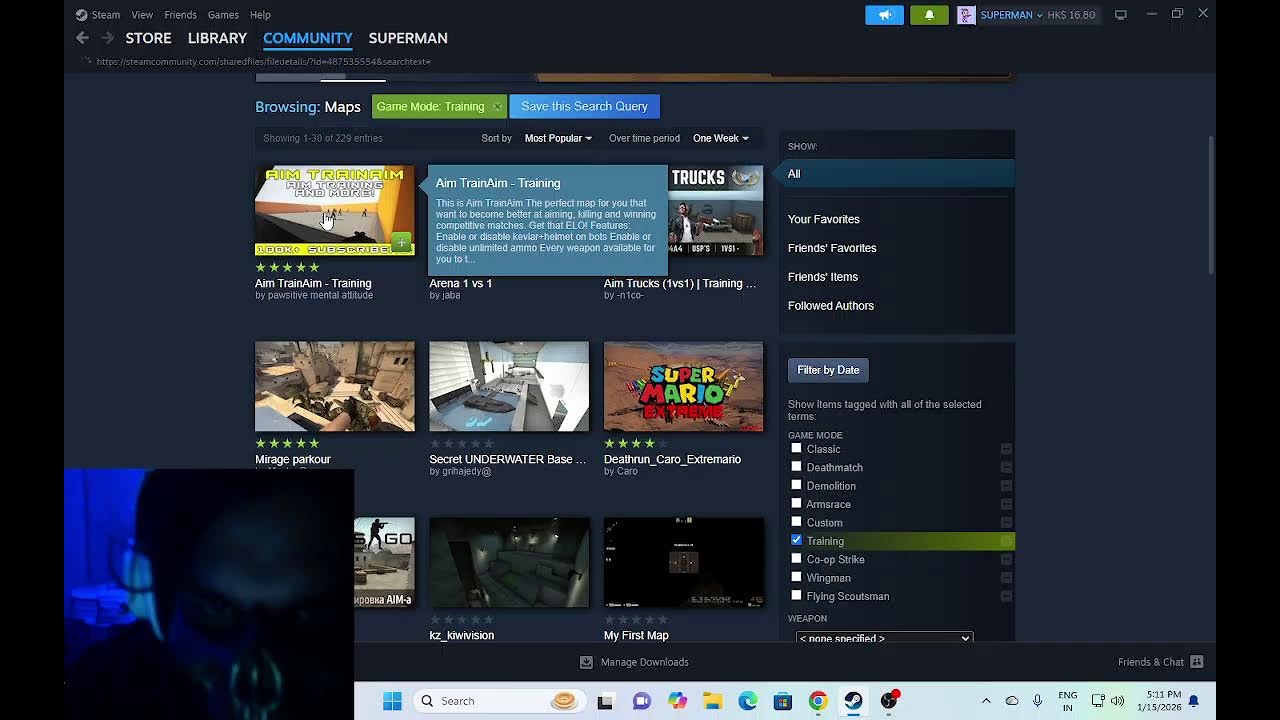Open the Friends menu

(180, 15)
